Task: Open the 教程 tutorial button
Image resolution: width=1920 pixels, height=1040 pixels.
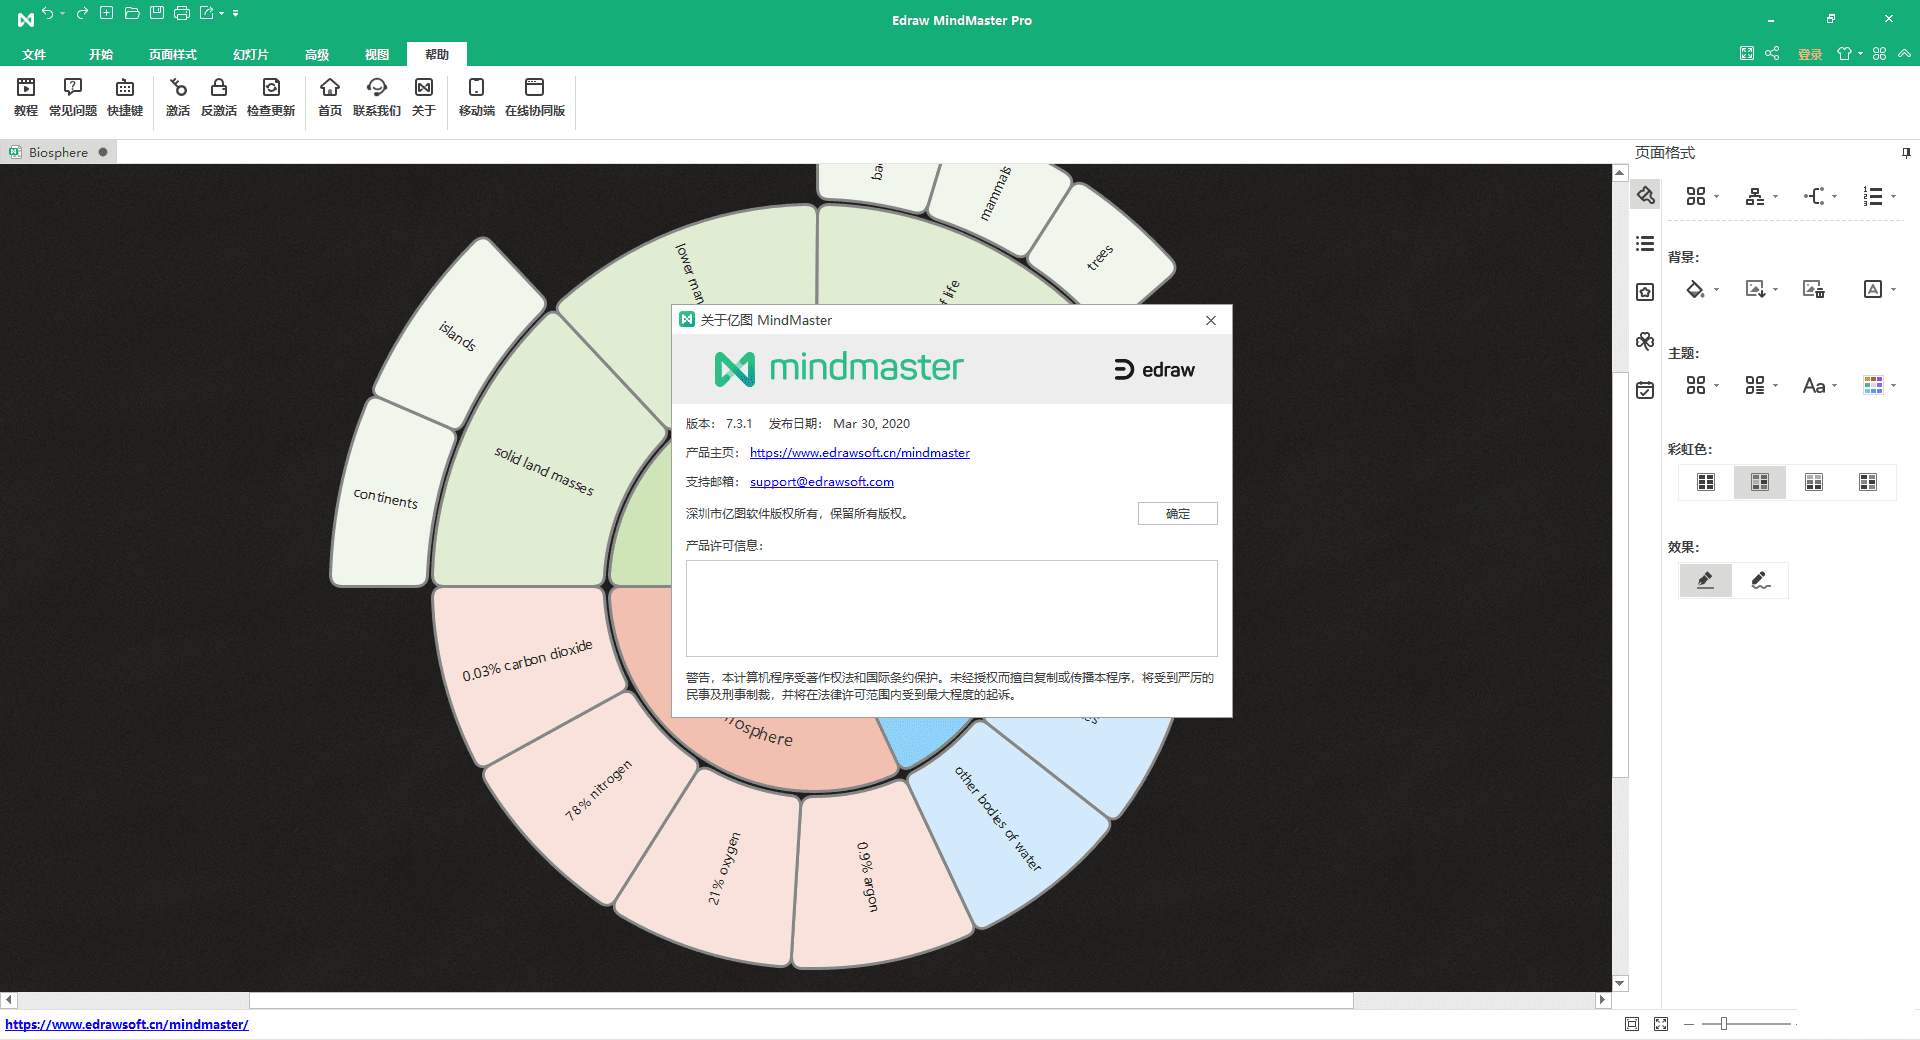Action: click(26, 98)
